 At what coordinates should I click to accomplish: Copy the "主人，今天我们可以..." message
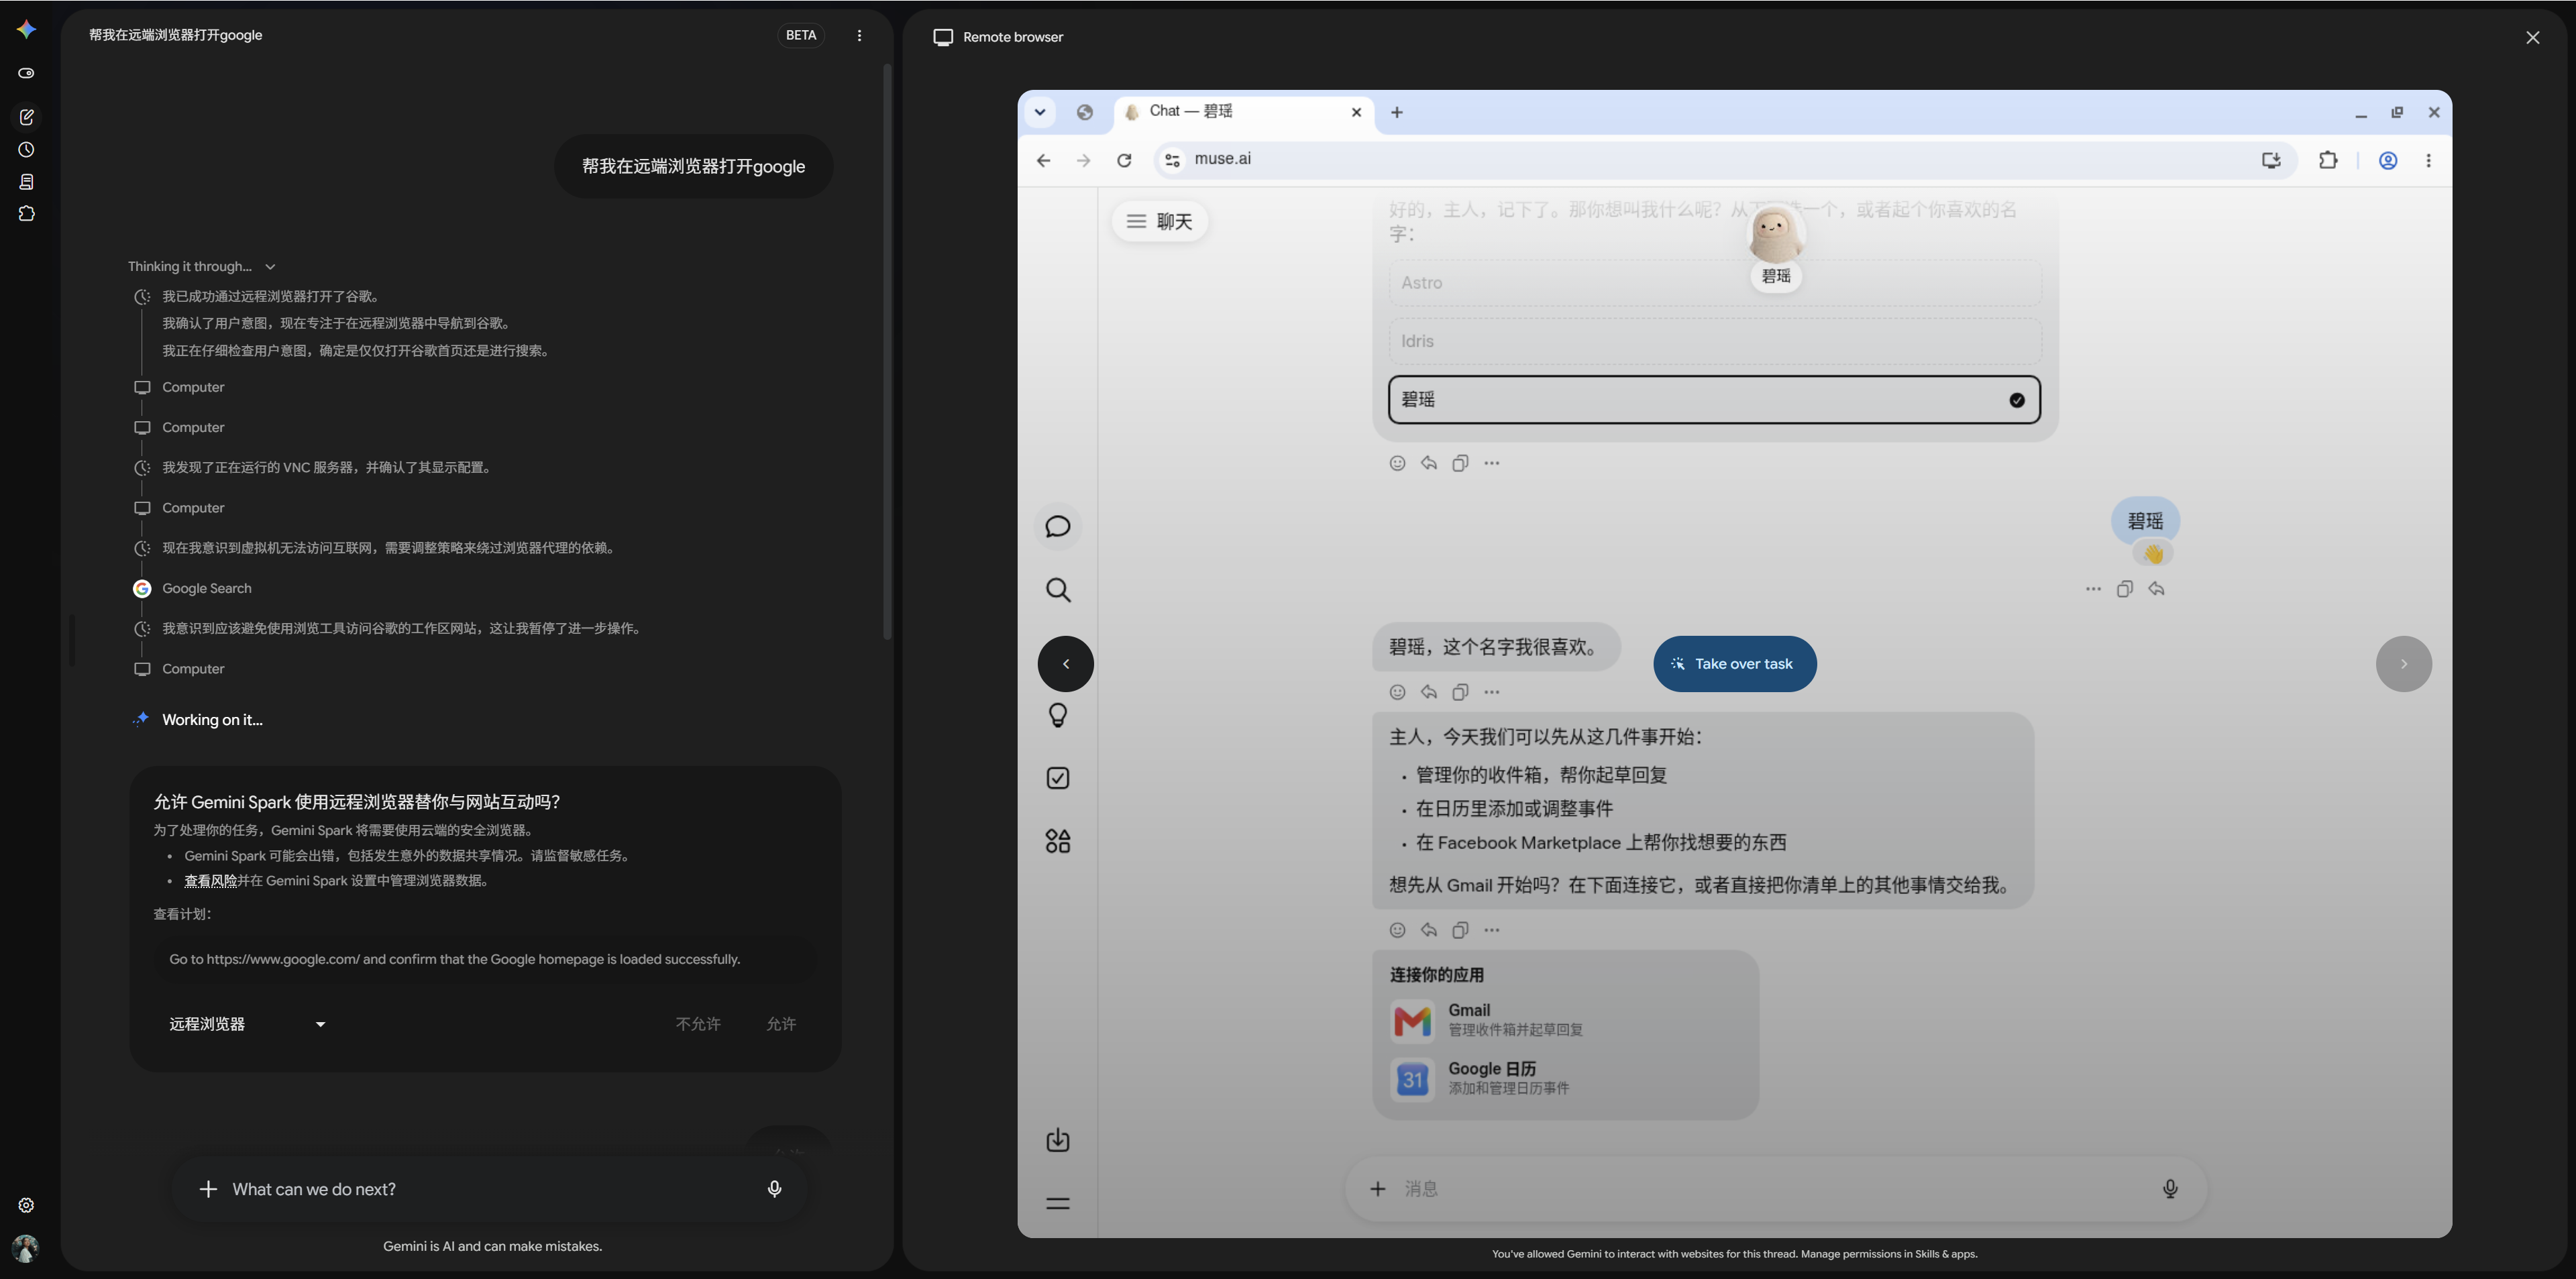[x=1460, y=930]
